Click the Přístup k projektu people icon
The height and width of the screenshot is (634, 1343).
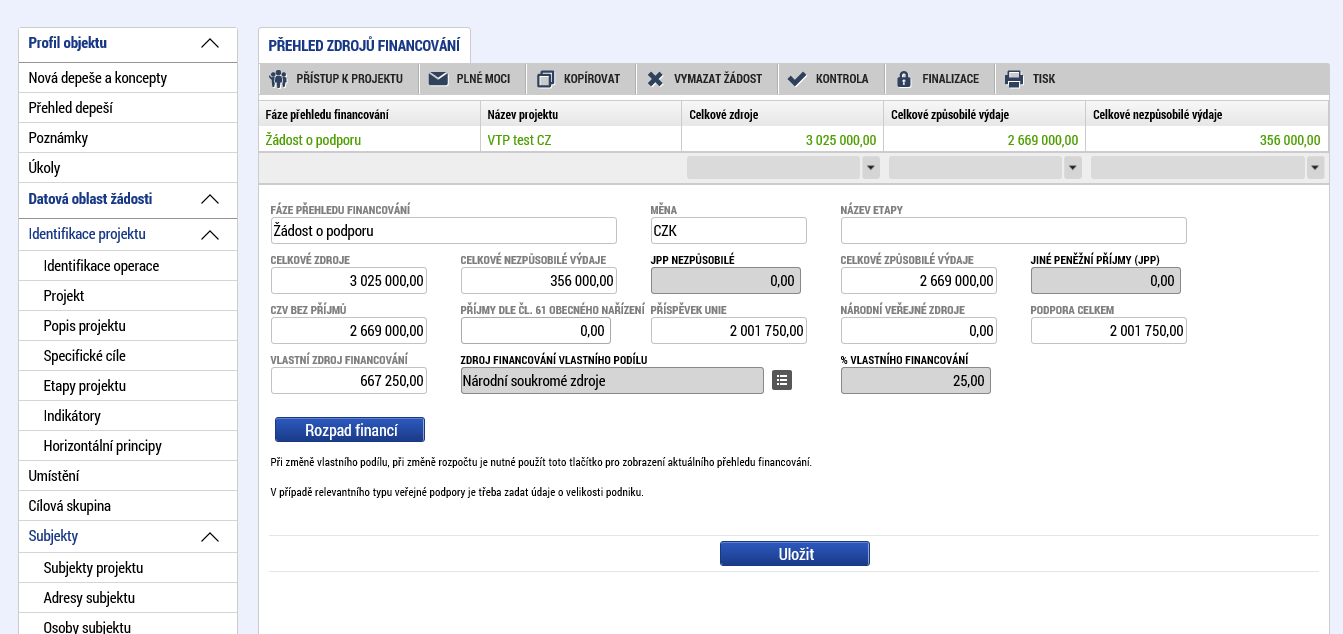click(278, 79)
